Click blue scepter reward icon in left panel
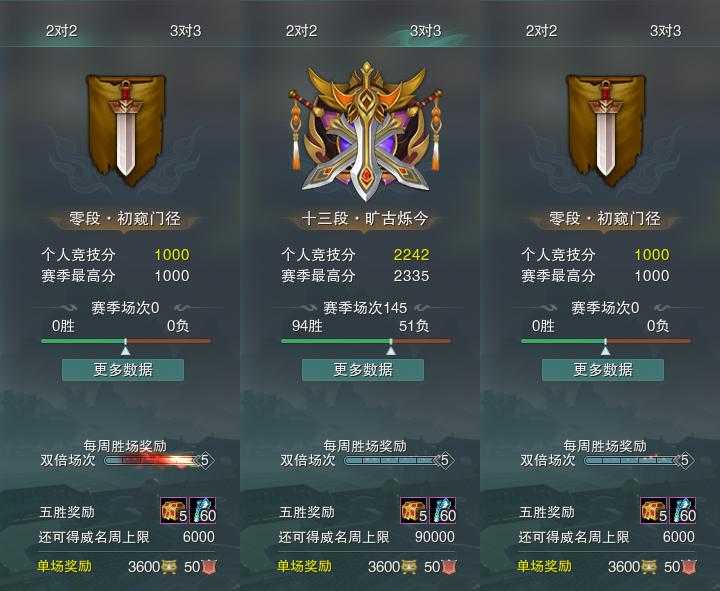The height and width of the screenshot is (591, 720). point(202,510)
